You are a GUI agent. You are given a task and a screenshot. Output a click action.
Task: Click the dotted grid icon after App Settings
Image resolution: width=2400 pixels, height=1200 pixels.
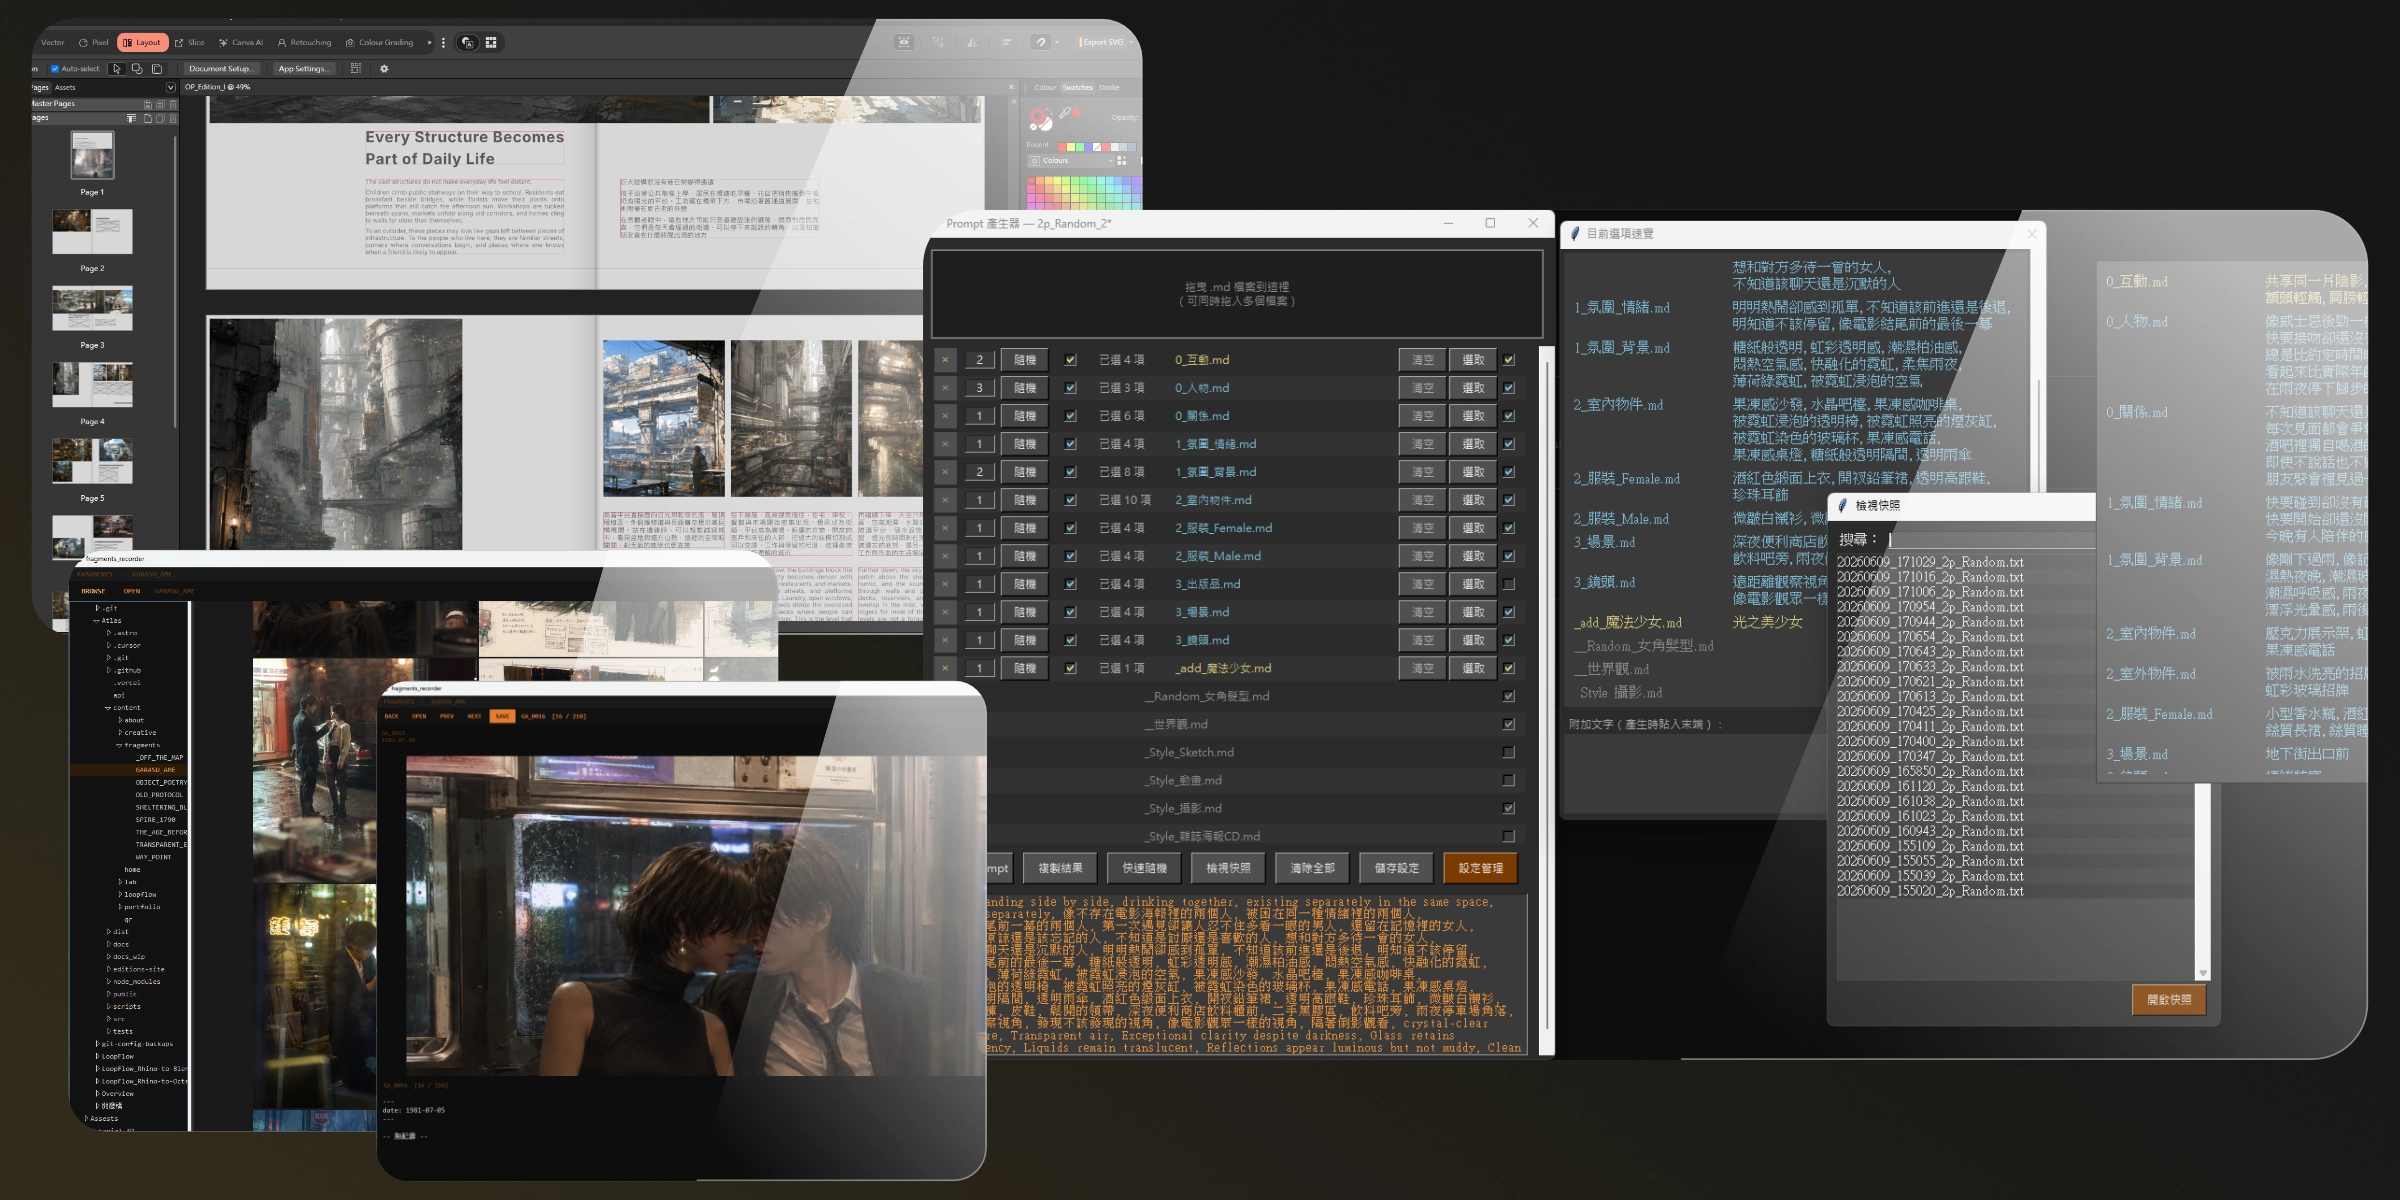tap(355, 69)
